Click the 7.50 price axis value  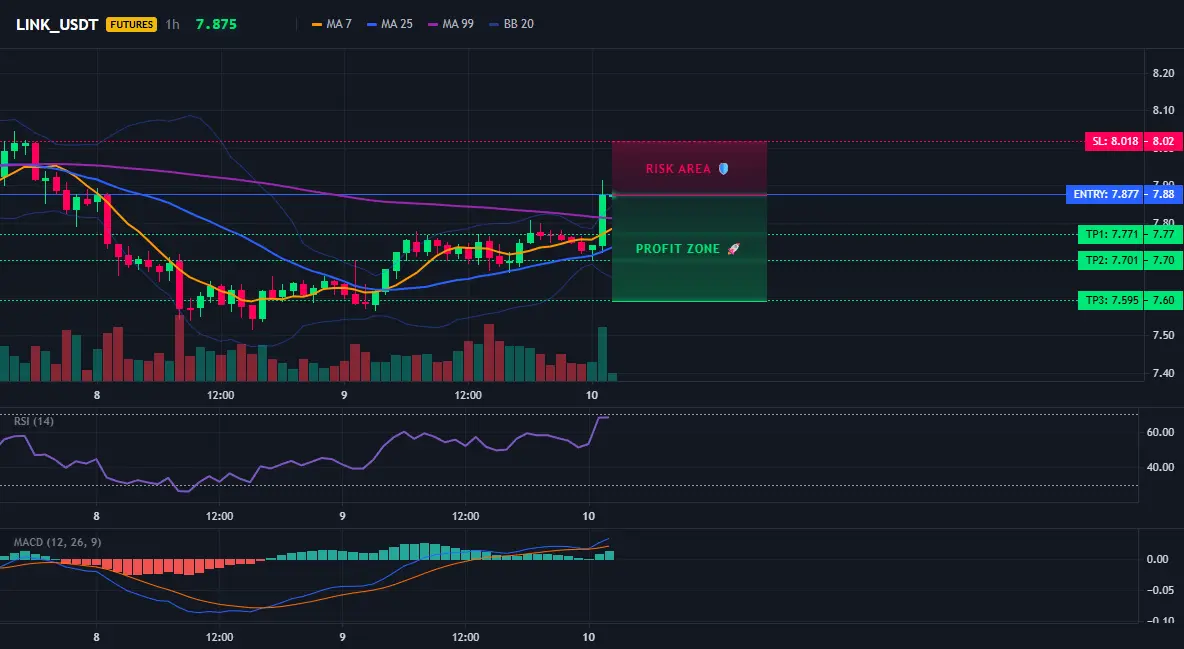coord(1163,335)
